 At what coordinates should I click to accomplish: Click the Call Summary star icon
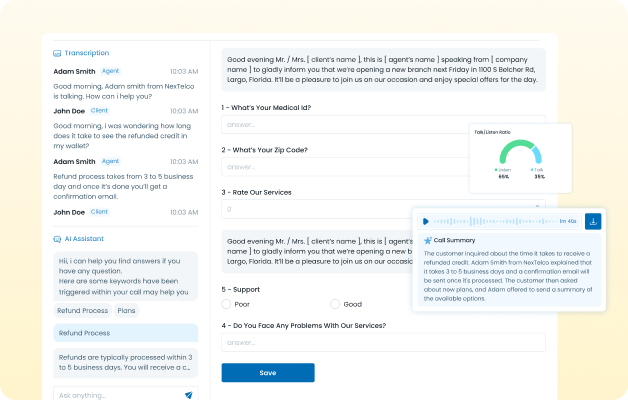tap(428, 241)
